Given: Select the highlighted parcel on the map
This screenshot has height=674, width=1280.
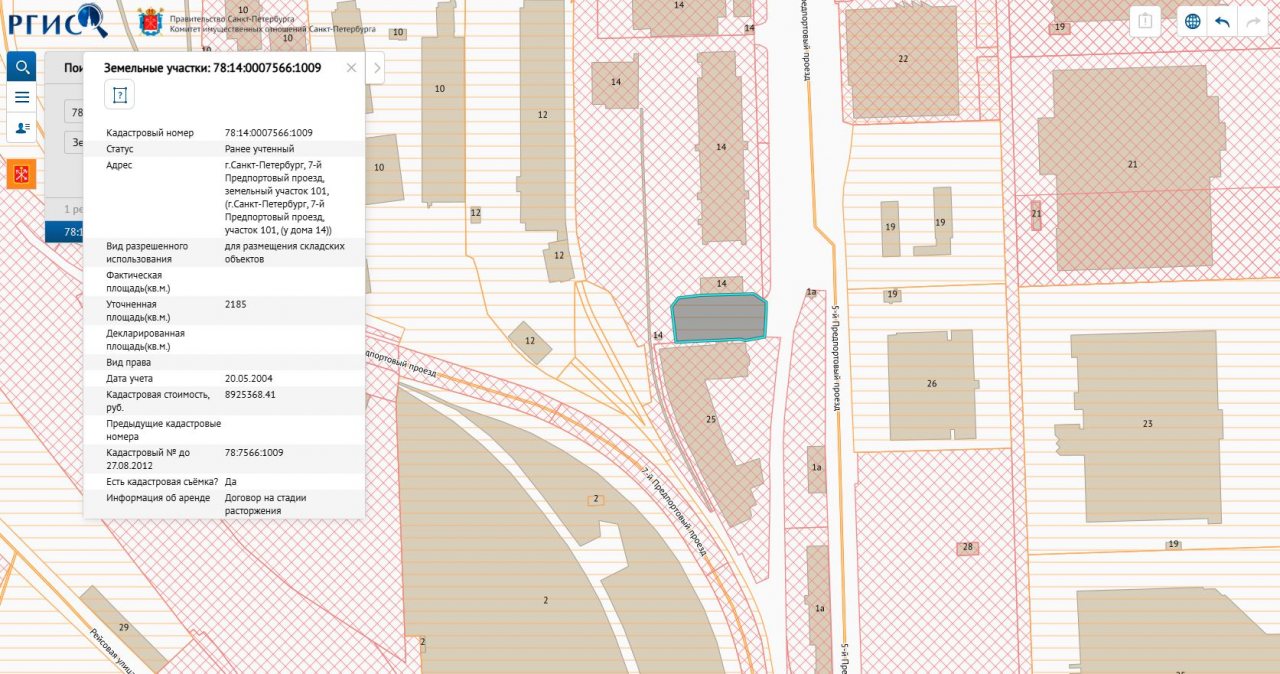Looking at the screenshot, I should tap(718, 318).
